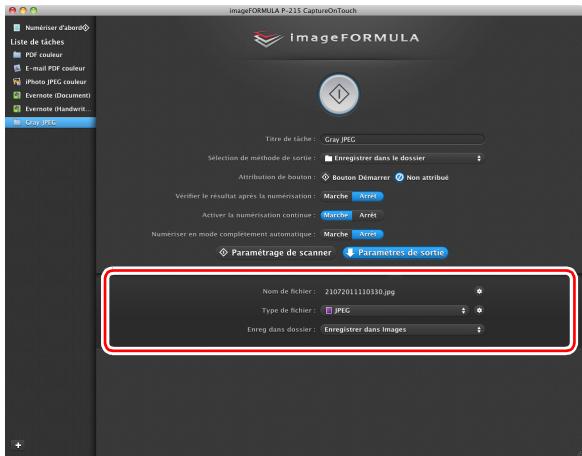Image resolution: width=582 pixels, height=456 pixels.
Task: Click the Titre de tâche text field
Action: [x=402, y=140]
